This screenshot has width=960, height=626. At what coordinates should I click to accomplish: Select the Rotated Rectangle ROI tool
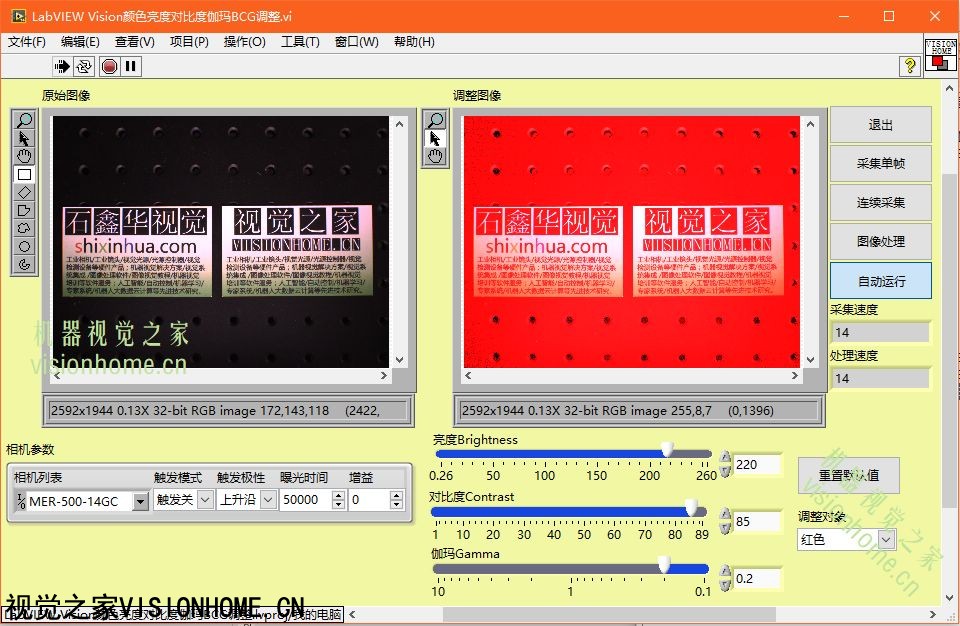coord(24,192)
